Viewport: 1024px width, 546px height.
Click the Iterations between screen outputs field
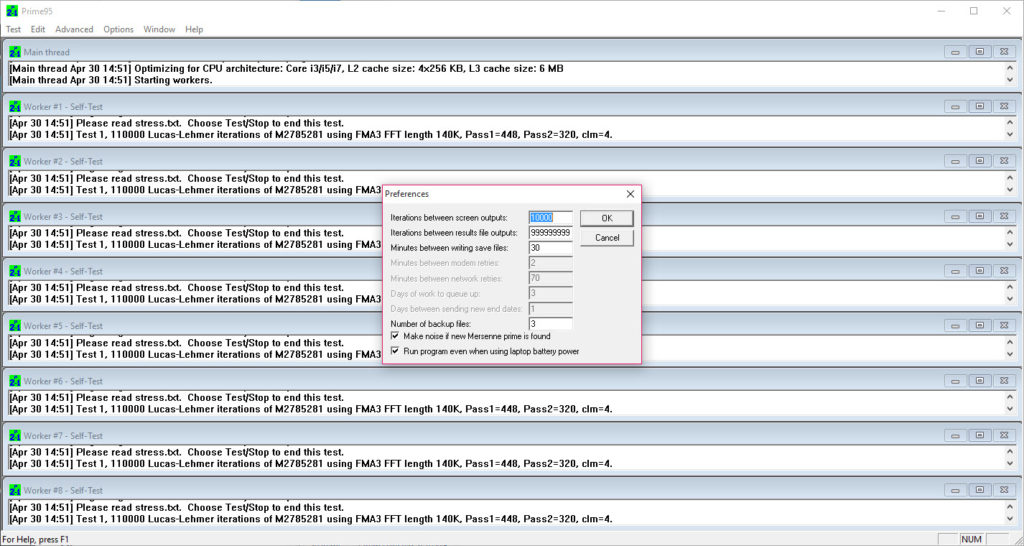point(551,217)
